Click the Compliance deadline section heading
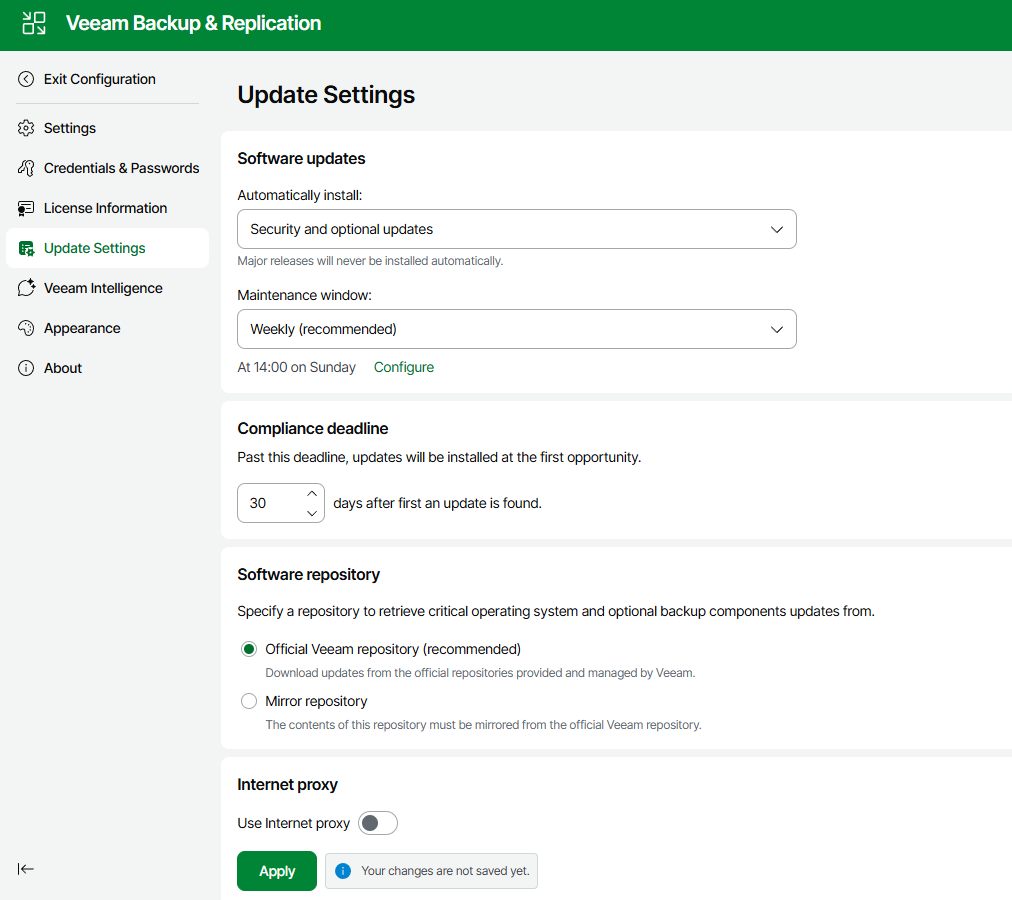Image resolution: width=1012 pixels, height=900 pixels. 313,428
